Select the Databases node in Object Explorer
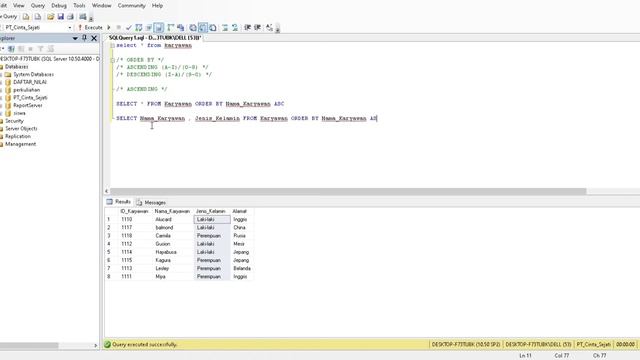This screenshot has width=640, height=360. click(16, 67)
